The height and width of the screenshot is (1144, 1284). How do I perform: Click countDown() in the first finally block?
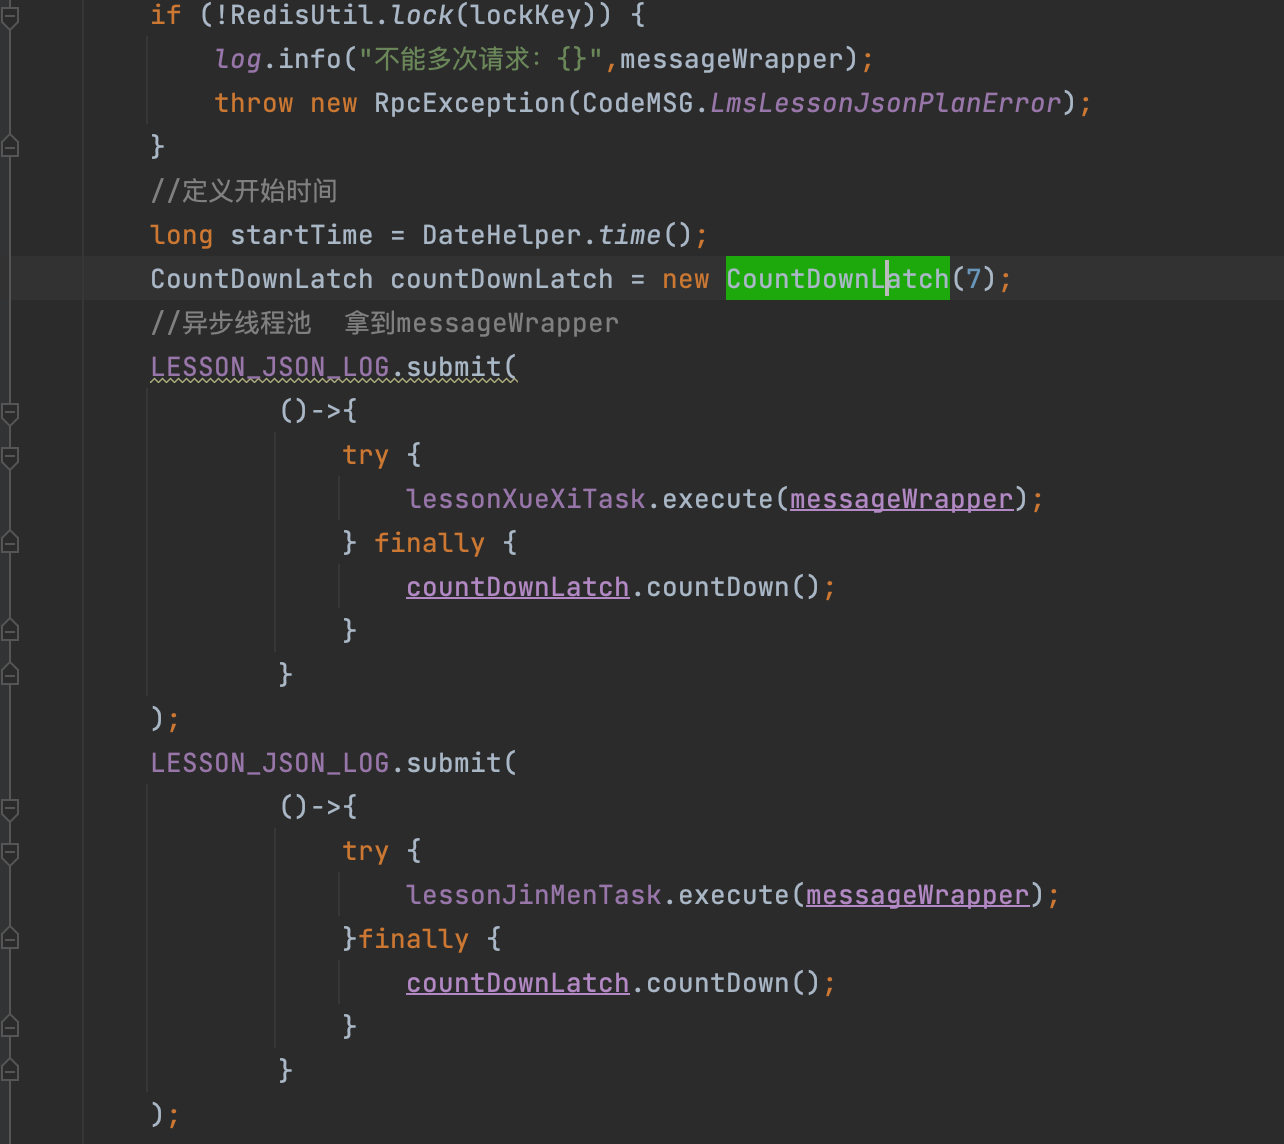tap(734, 587)
